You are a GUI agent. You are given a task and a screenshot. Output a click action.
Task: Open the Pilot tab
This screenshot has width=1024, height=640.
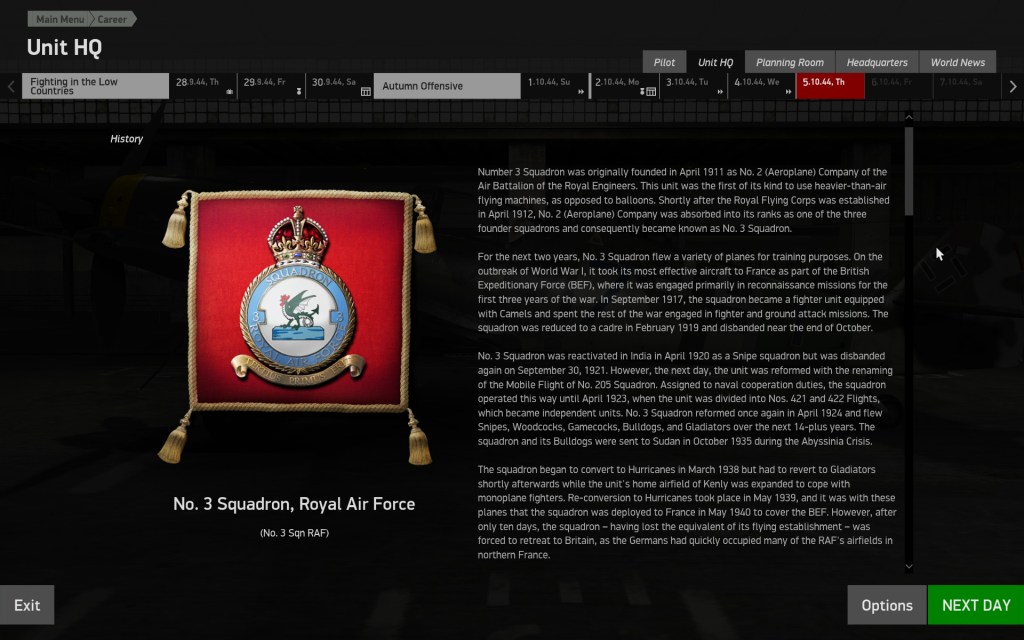coord(664,62)
